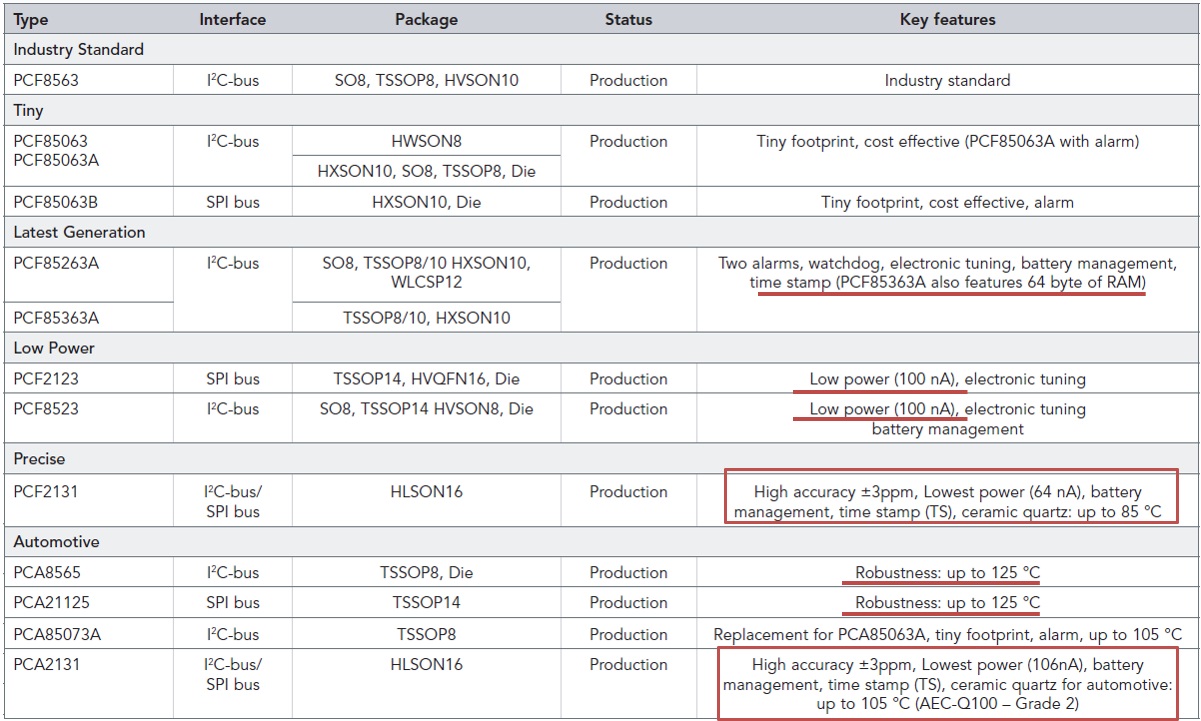Select the Key features column header

pos(947,19)
